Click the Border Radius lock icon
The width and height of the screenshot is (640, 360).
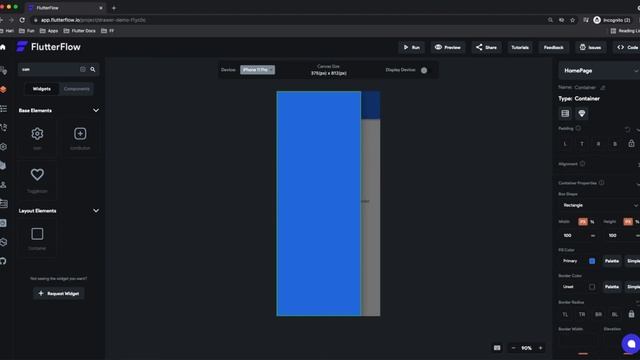tap(631, 314)
